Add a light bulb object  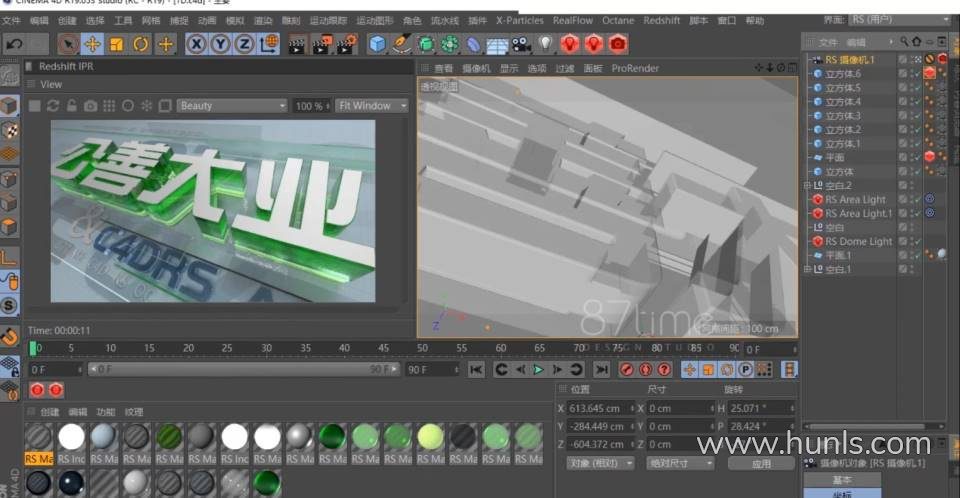545,44
